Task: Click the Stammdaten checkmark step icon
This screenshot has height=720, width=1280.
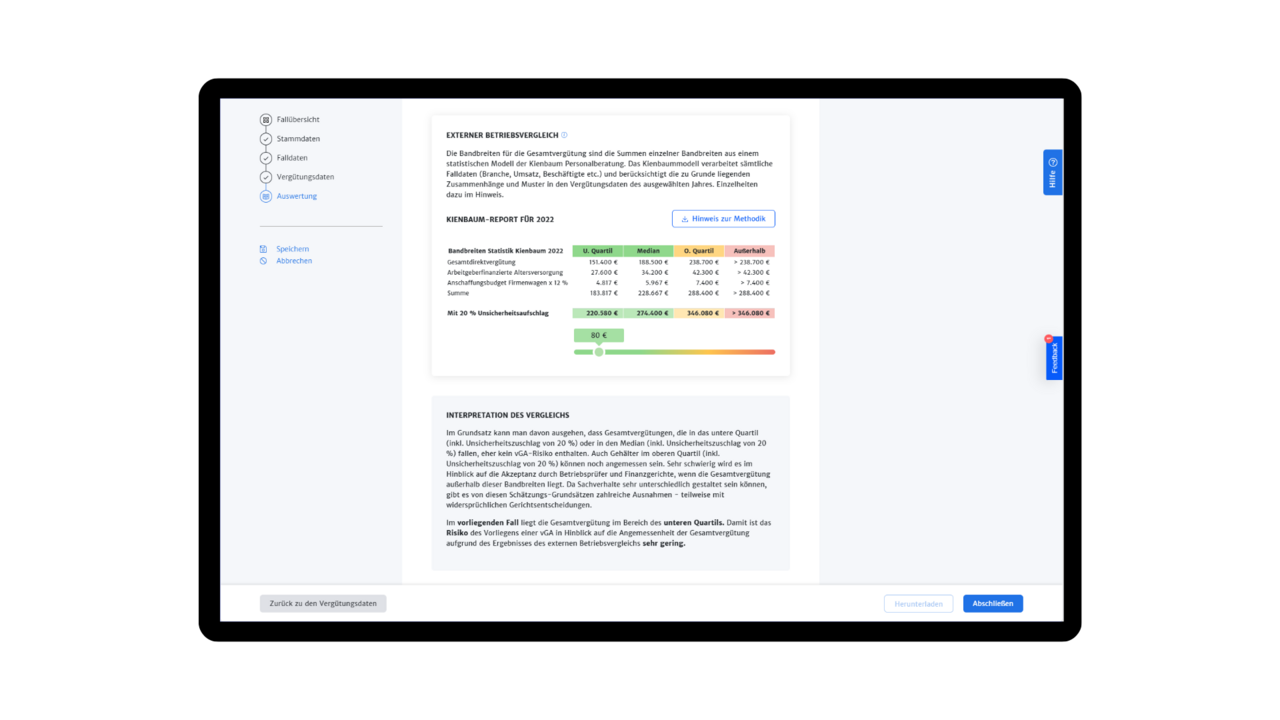Action: 266,139
